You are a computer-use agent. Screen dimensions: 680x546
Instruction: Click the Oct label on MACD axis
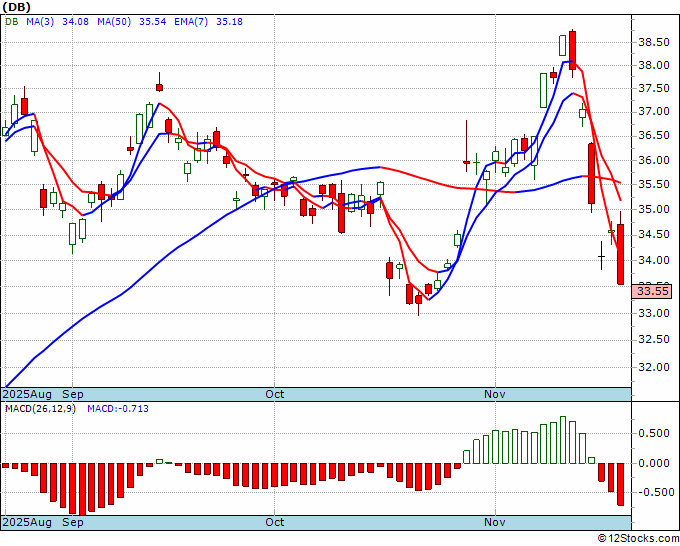(275, 522)
